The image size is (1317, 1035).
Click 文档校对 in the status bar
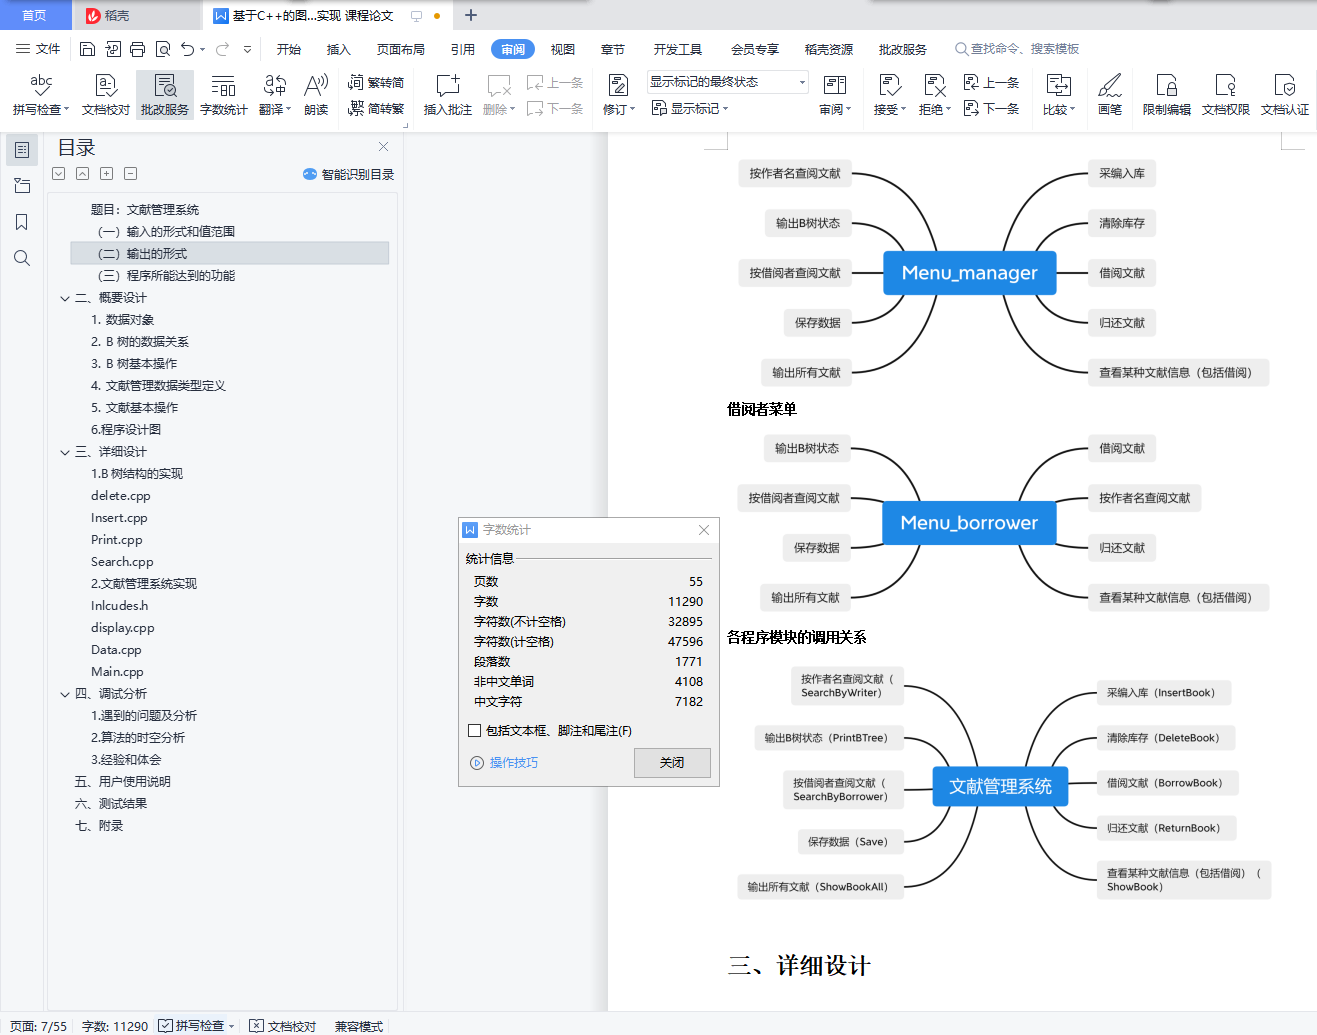point(283,1026)
